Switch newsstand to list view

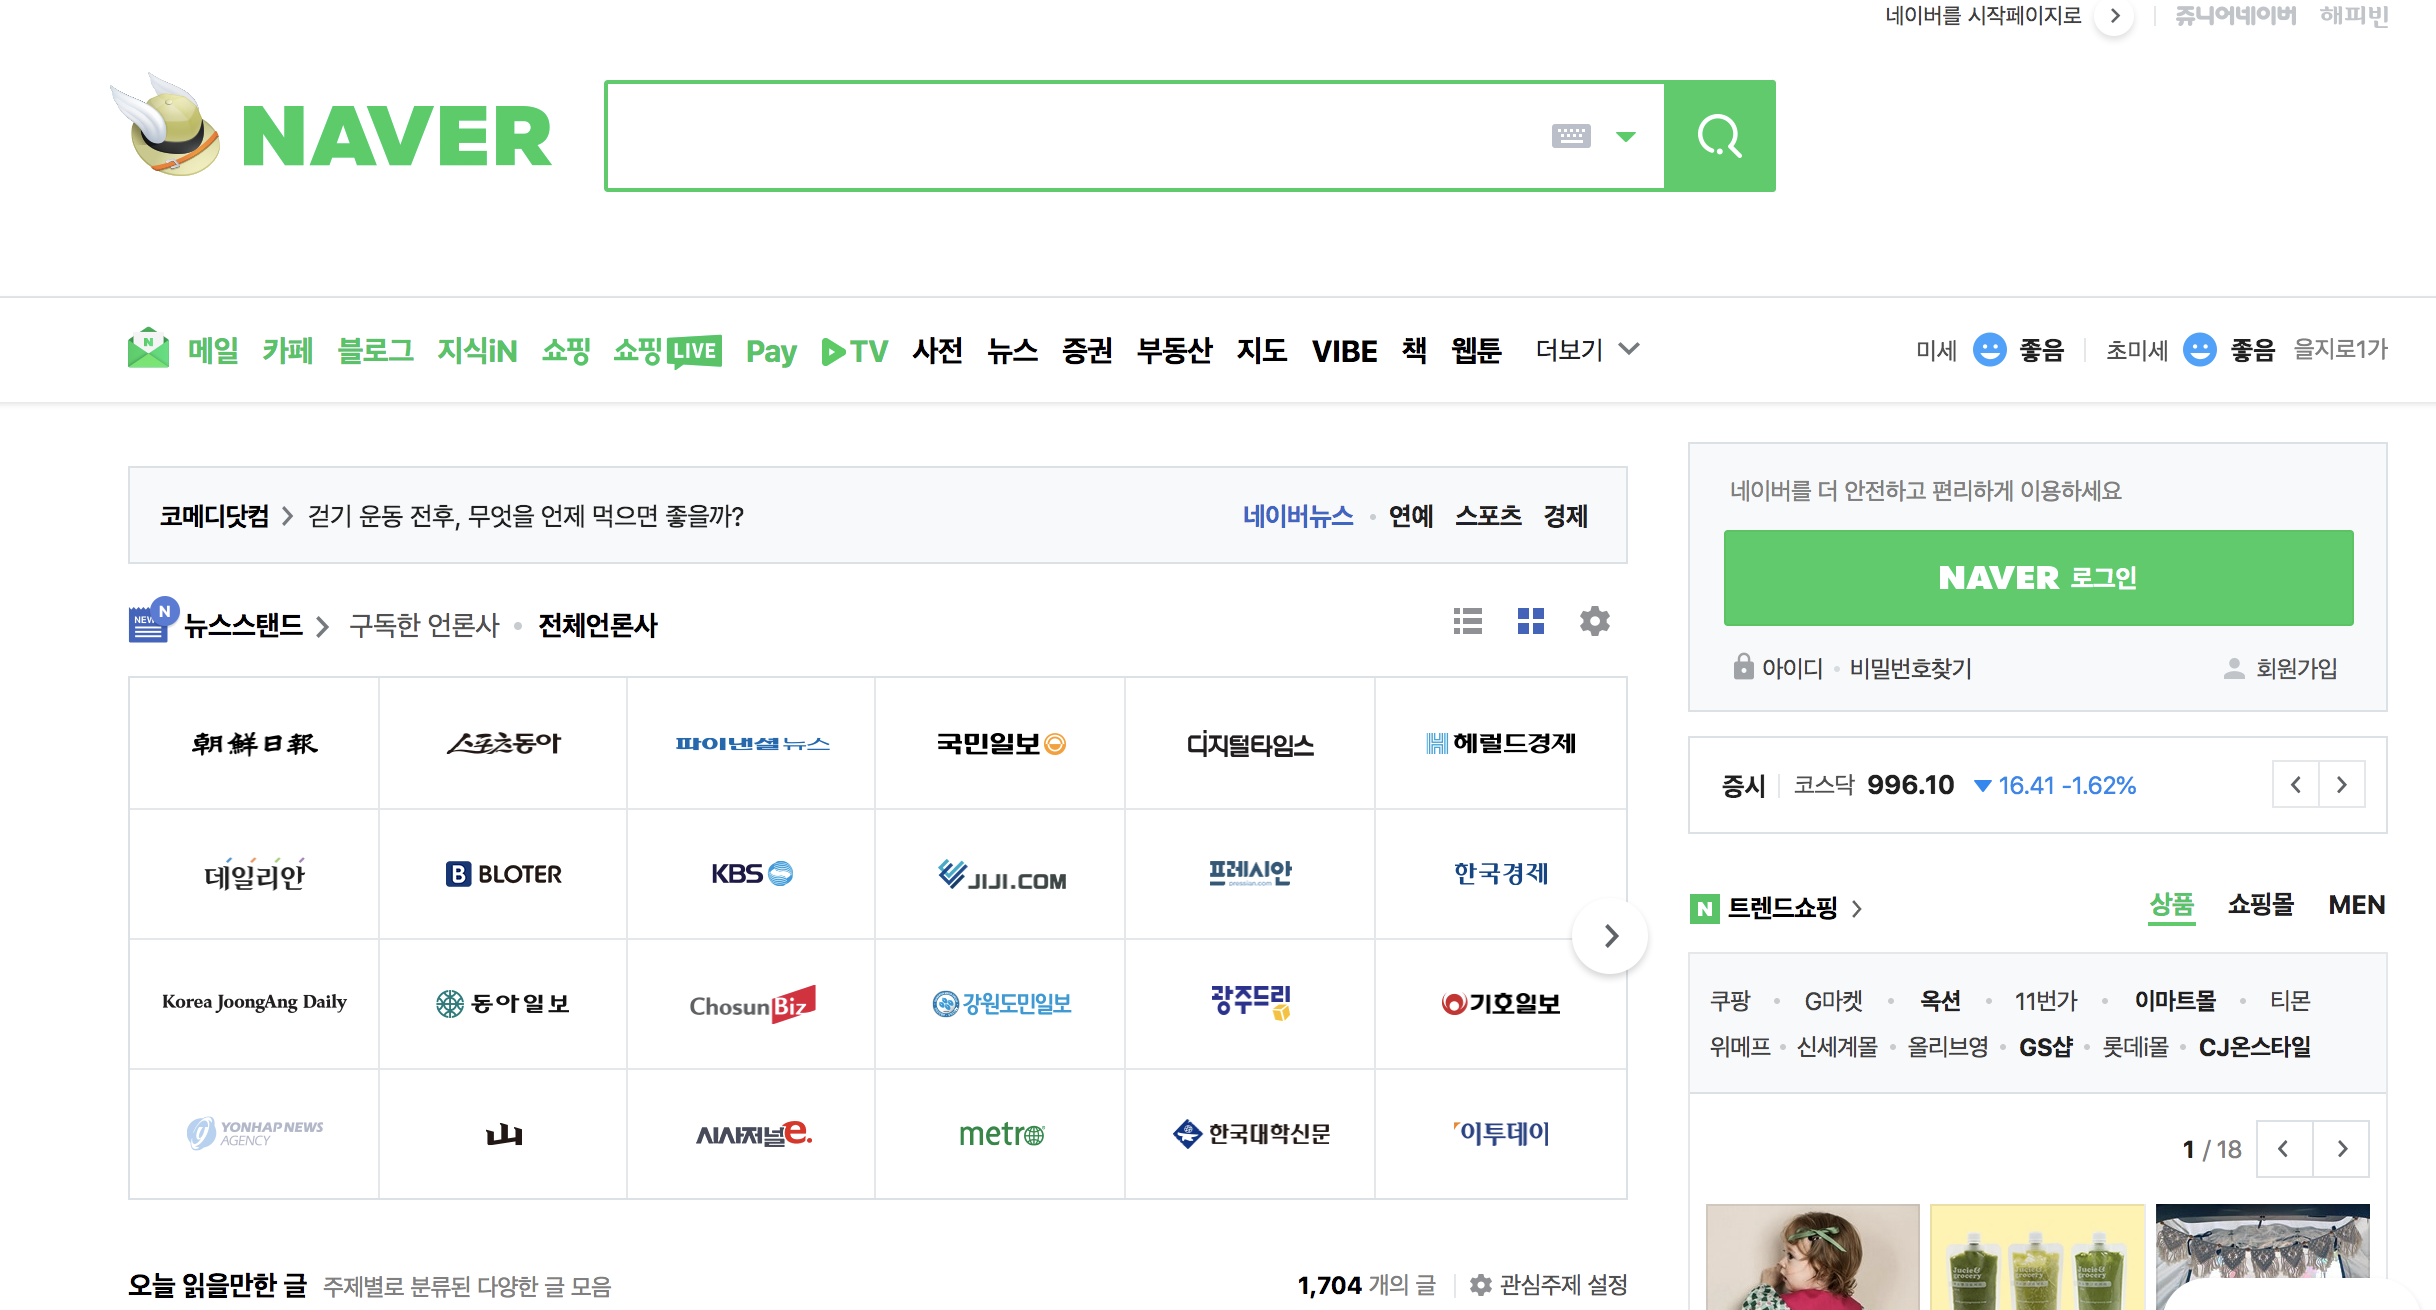[1467, 622]
